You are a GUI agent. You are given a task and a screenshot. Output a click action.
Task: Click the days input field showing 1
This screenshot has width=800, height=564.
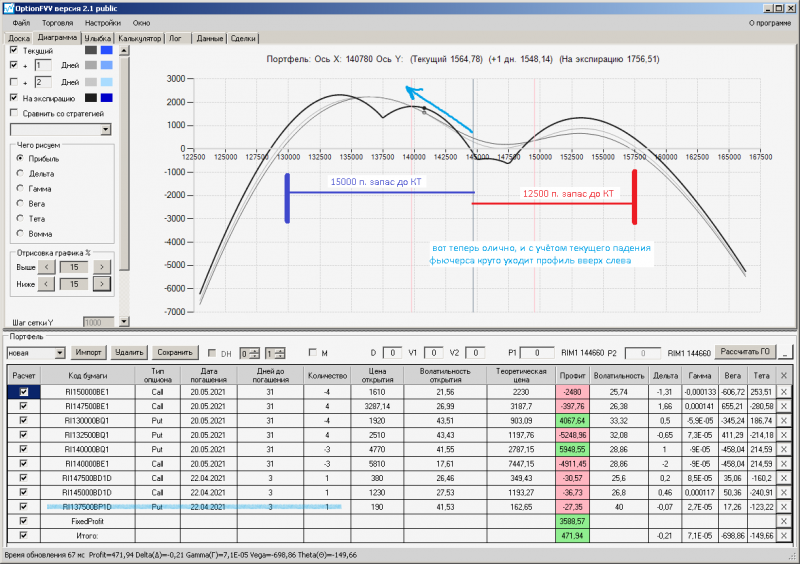(43, 65)
